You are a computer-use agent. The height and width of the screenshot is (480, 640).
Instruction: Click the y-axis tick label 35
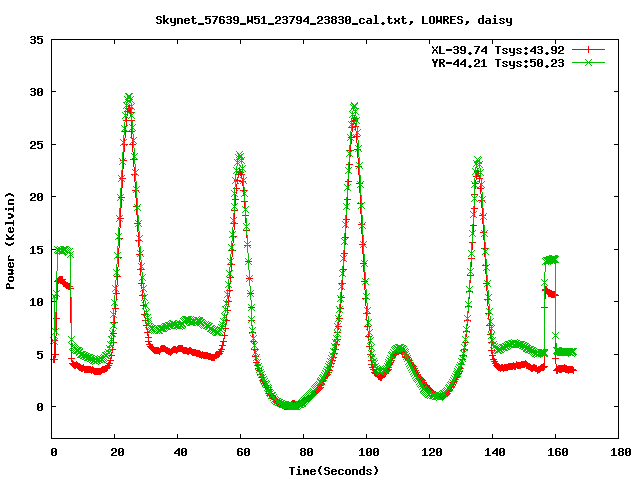tap(36, 40)
